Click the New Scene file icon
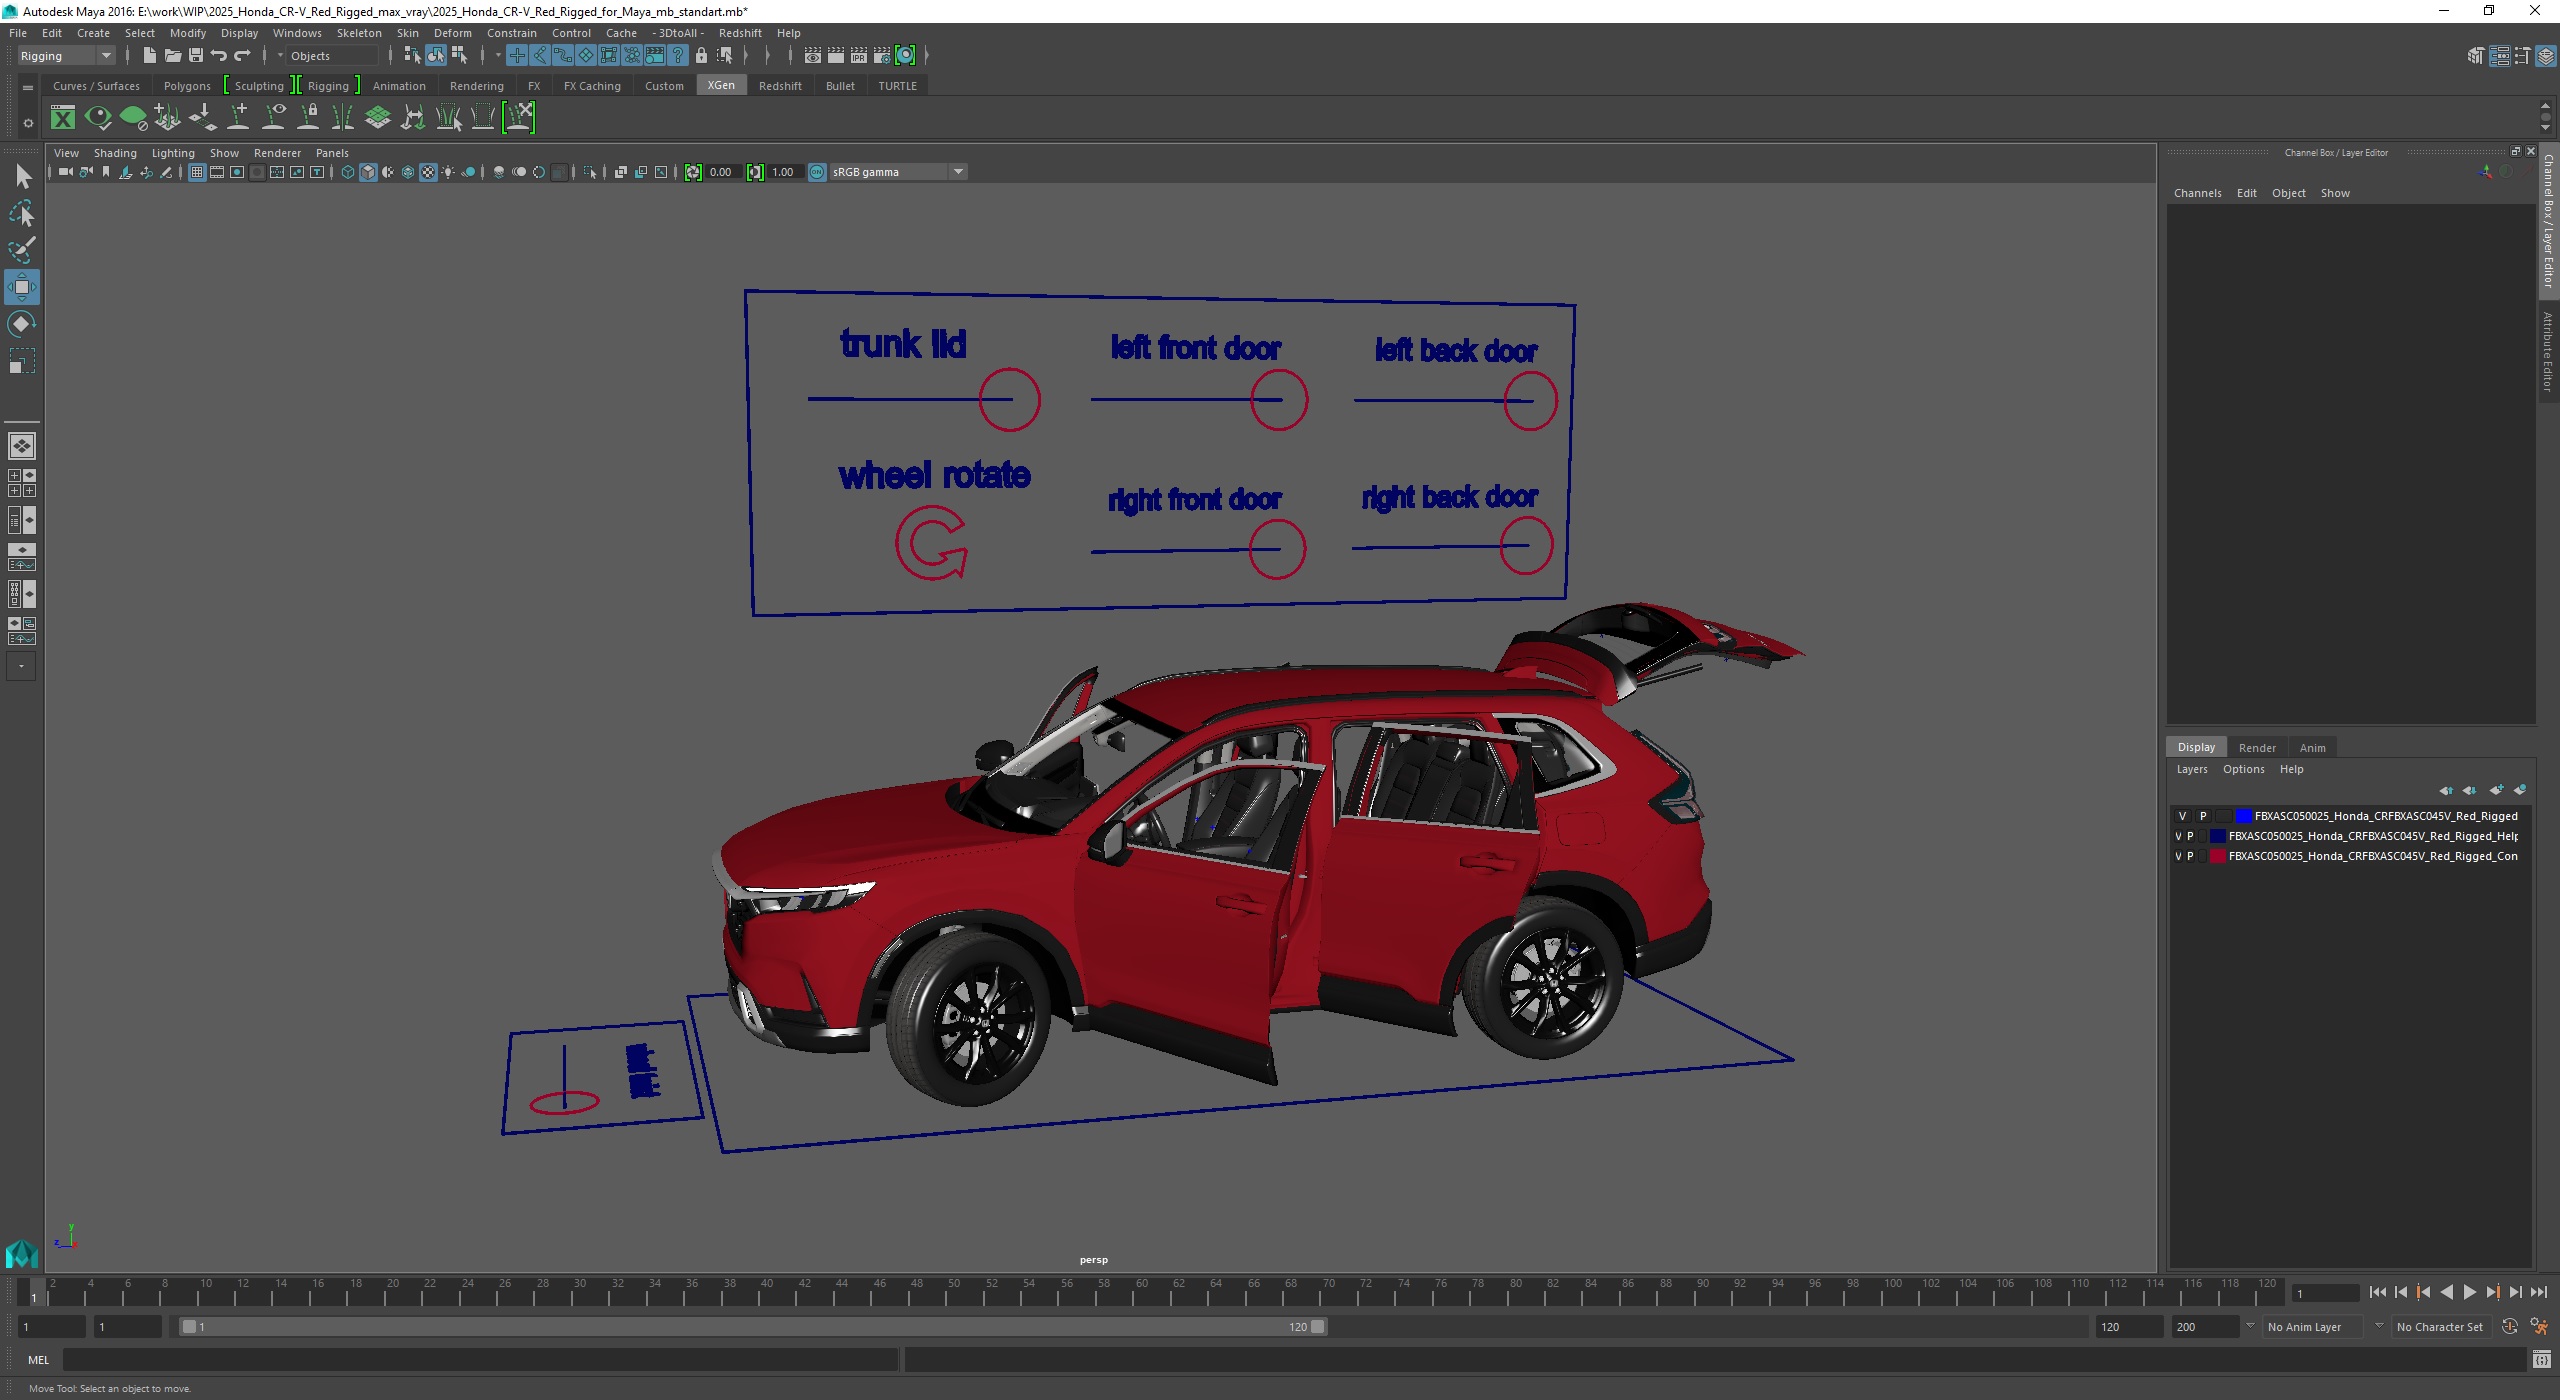This screenshot has width=2560, height=1400. [149, 55]
